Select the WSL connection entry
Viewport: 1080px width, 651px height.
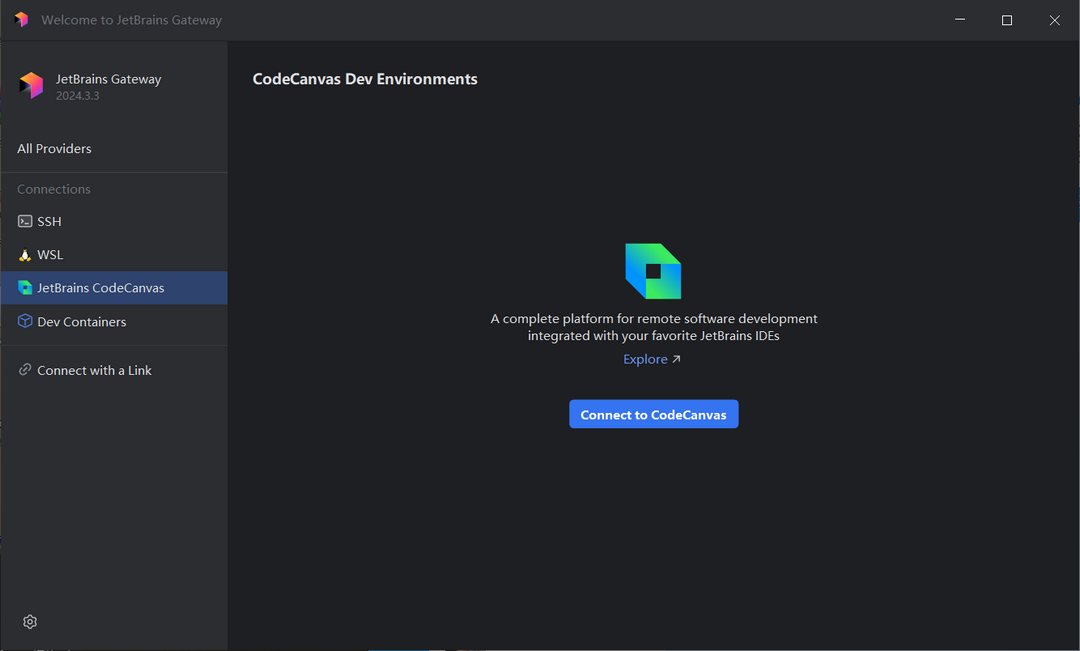50,254
